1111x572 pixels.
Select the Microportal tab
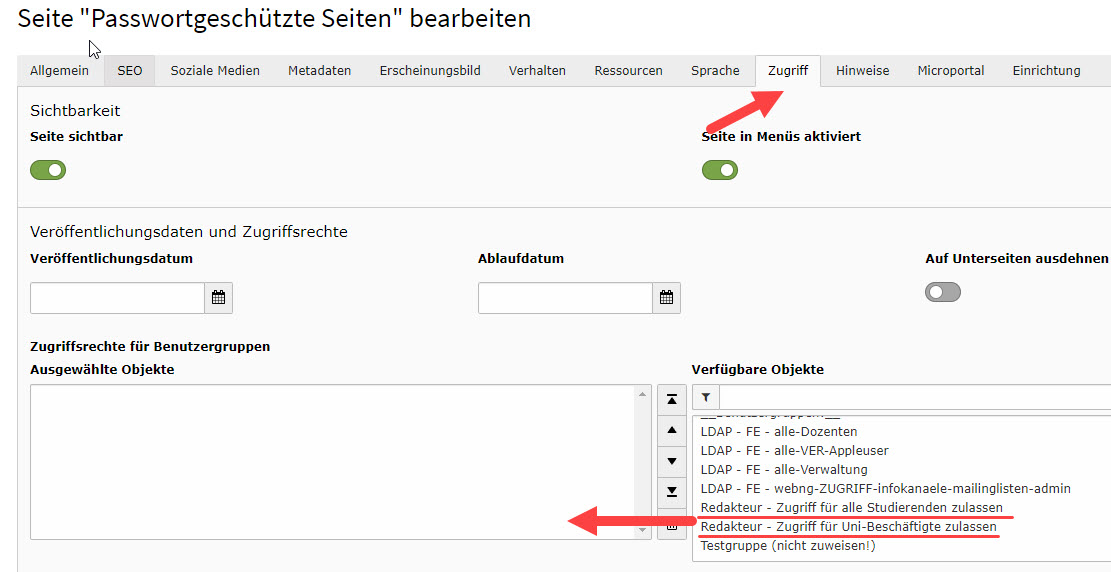point(950,71)
